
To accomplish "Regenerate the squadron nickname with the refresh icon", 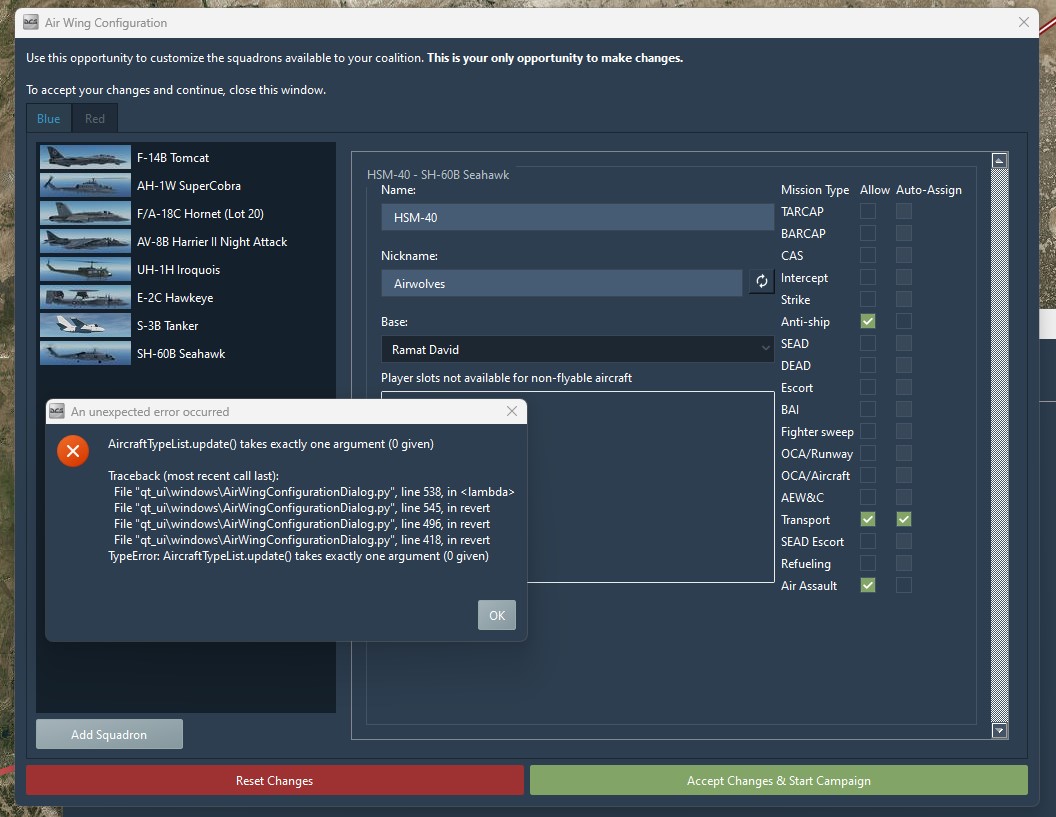I will tap(761, 282).
